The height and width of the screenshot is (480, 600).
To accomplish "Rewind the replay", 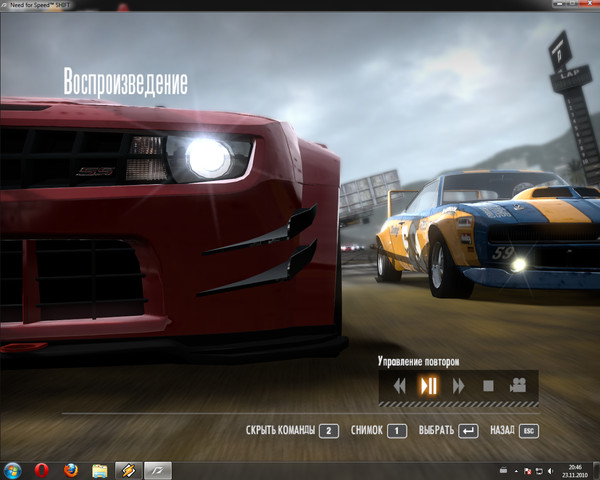I will pyautogui.click(x=399, y=386).
